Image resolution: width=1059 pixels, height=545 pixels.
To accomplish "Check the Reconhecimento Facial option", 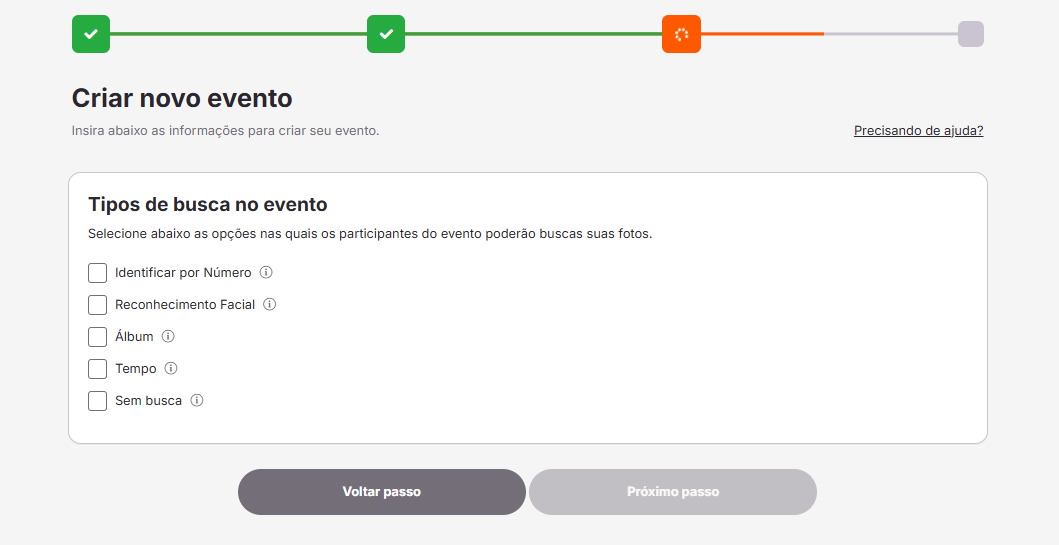I will point(97,305).
